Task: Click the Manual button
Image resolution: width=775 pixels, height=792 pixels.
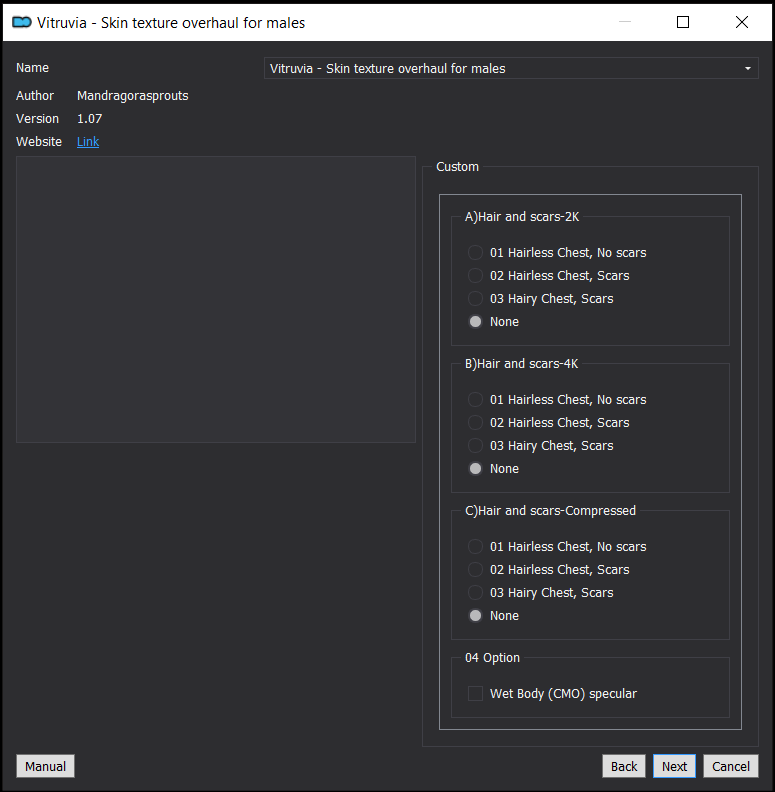Action: click(x=45, y=766)
